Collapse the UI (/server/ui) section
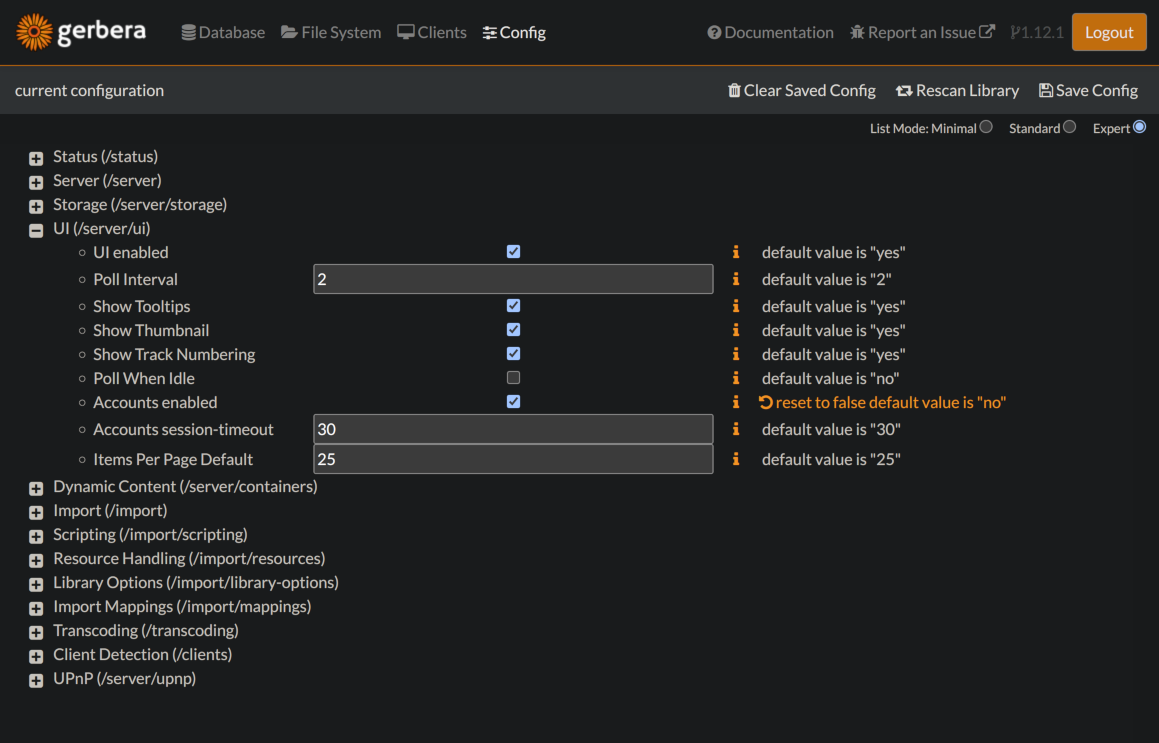 click(x=36, y=230)
